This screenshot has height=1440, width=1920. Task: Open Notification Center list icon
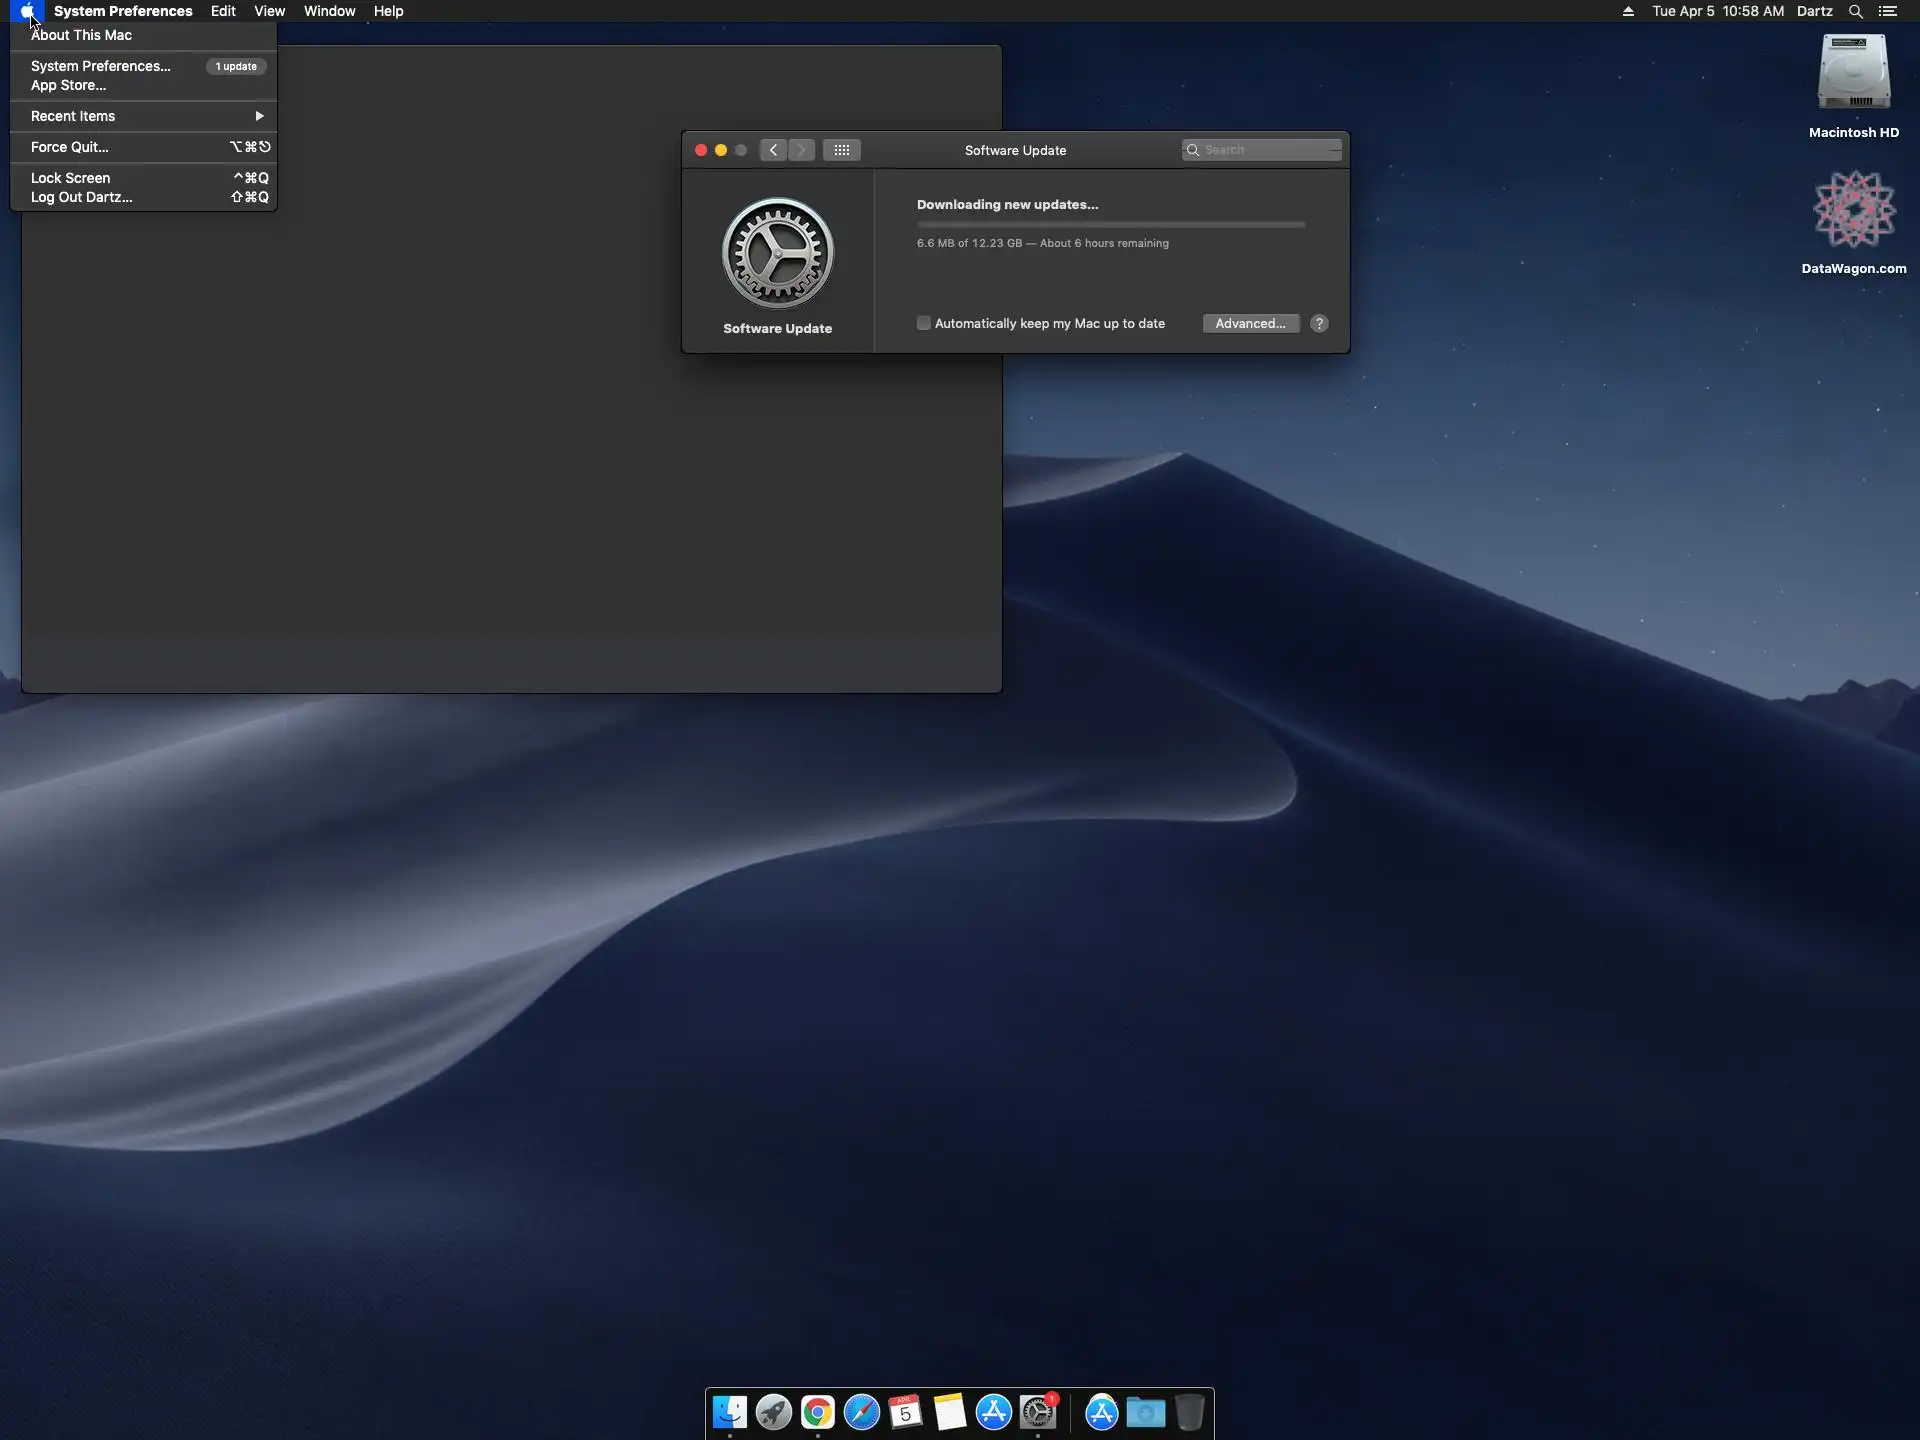1888,11
